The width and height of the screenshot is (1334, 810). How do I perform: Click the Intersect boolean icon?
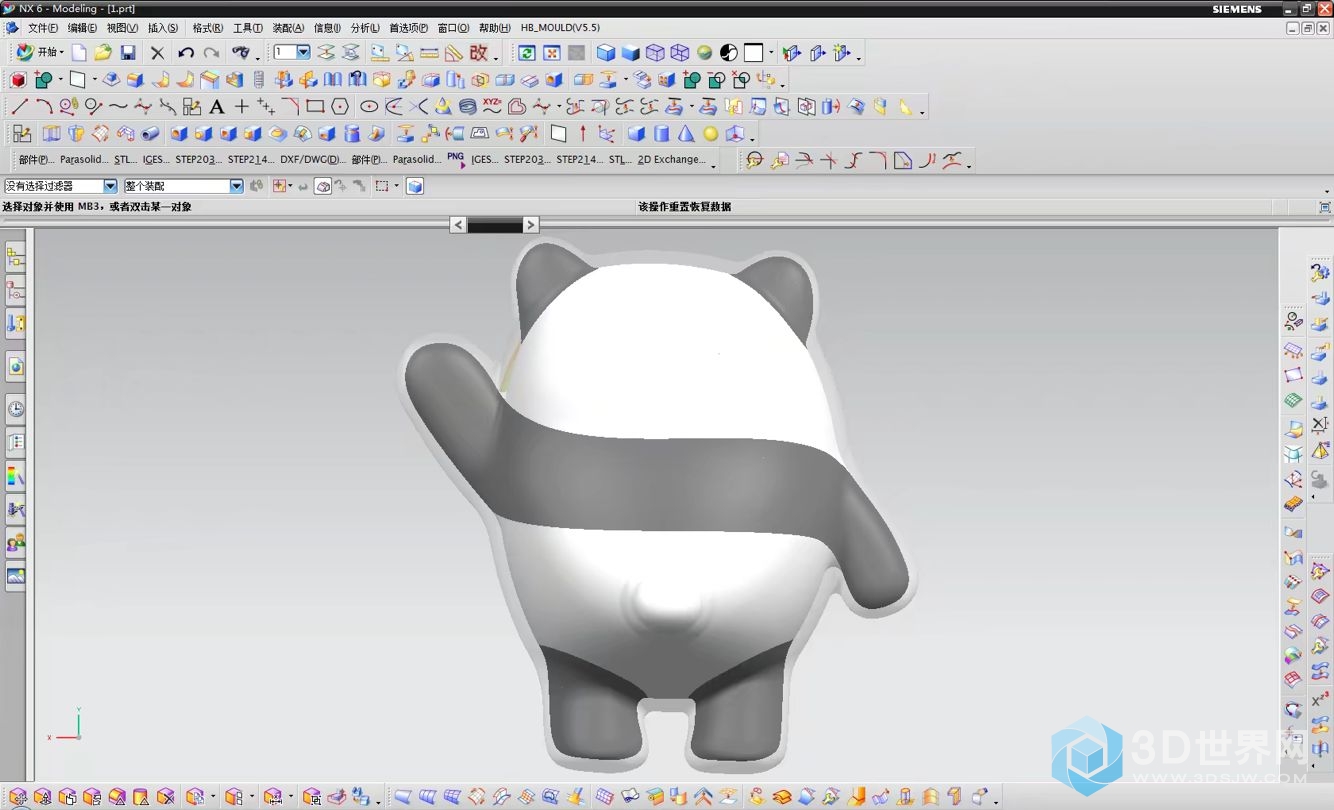tap(741, 80)
